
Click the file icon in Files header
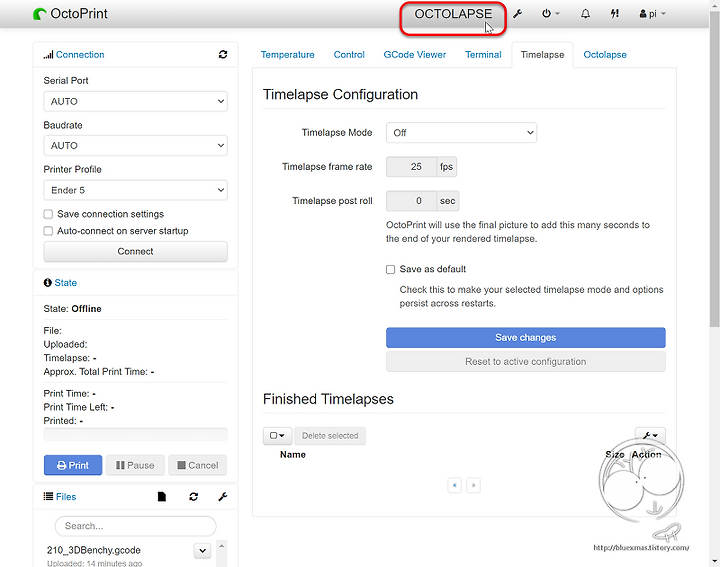click(162, 496)
